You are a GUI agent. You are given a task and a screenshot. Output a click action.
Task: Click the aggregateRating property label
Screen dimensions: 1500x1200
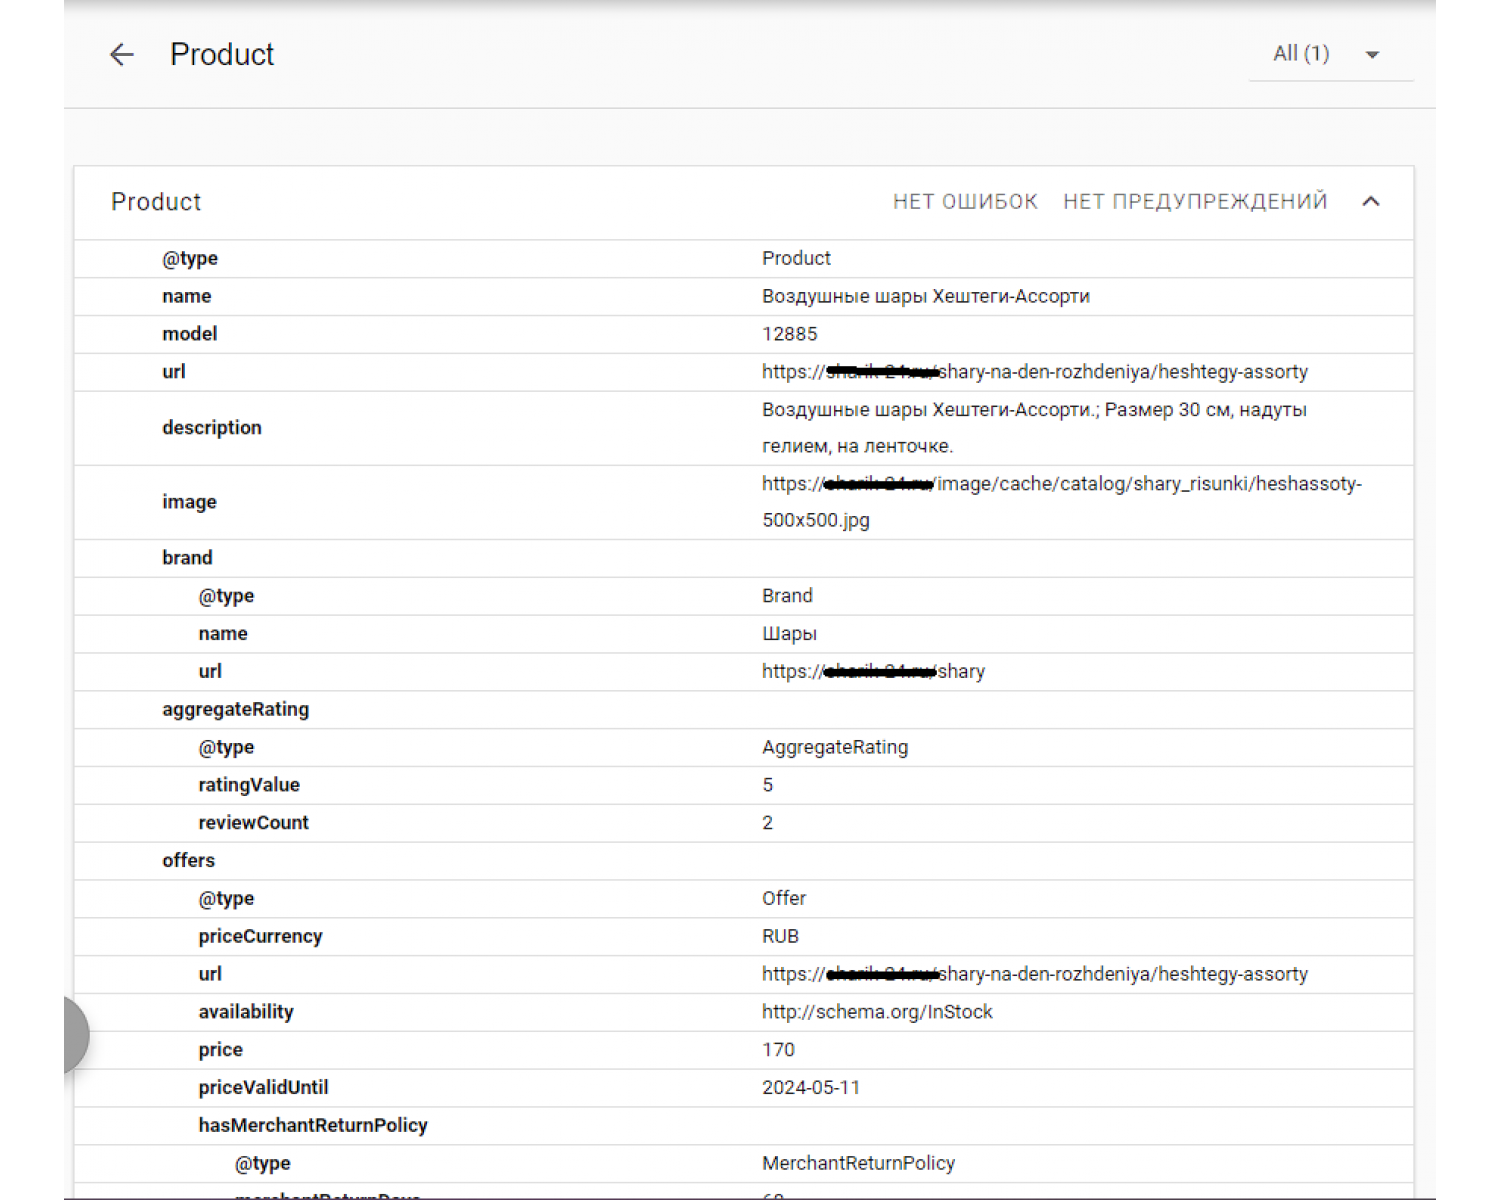tap(236, 709)
